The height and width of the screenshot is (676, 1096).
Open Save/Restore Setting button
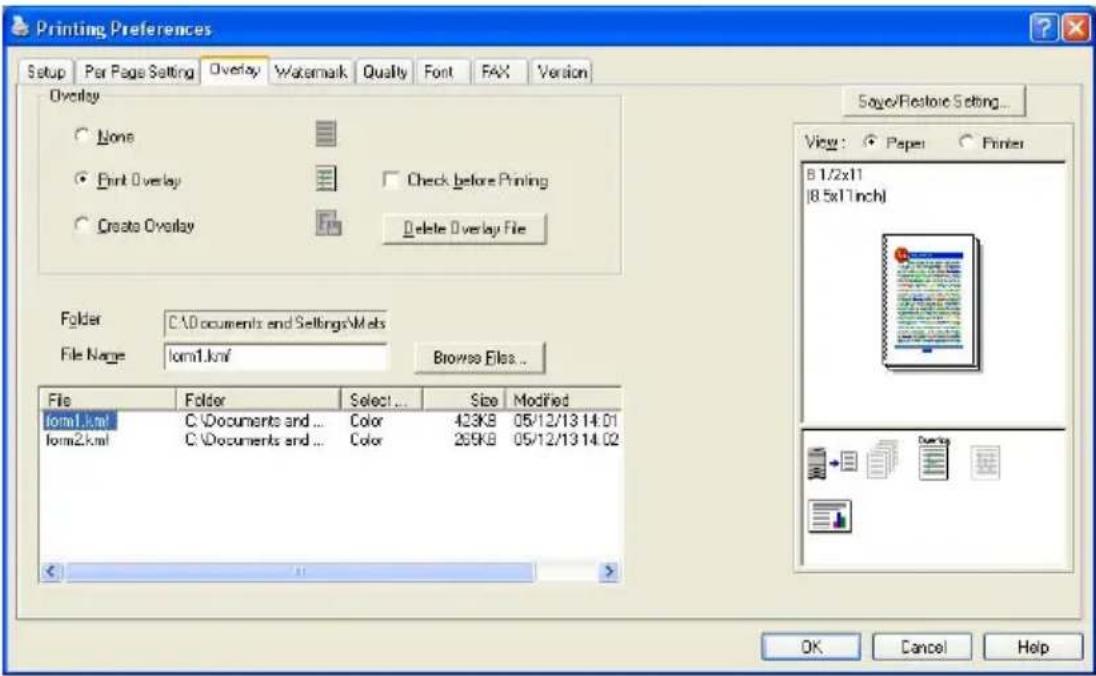click(x=934, y=101)
